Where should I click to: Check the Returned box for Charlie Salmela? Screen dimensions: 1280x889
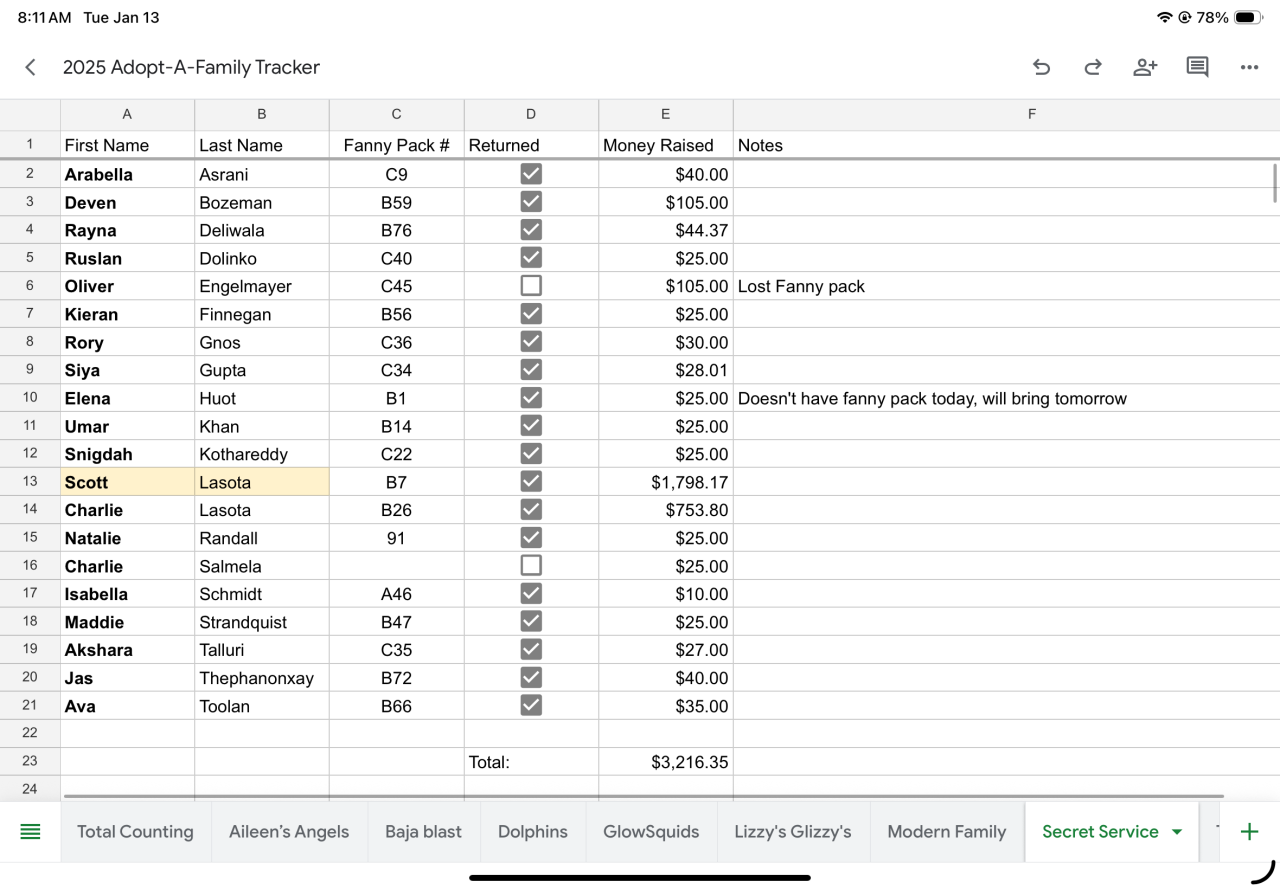pyautogui.click(x=531, y=566)
